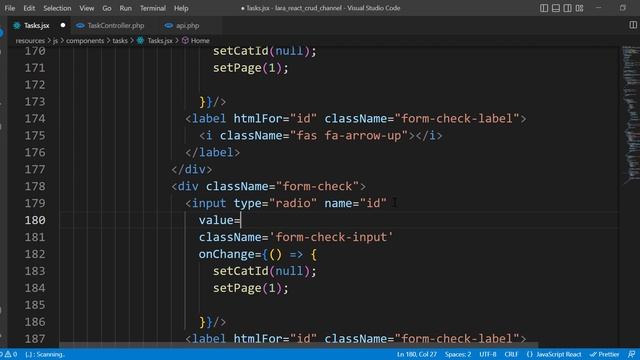Change indentation via Spaces: 2
This screenshot has height=360, width=640.
tap(458, 354)
